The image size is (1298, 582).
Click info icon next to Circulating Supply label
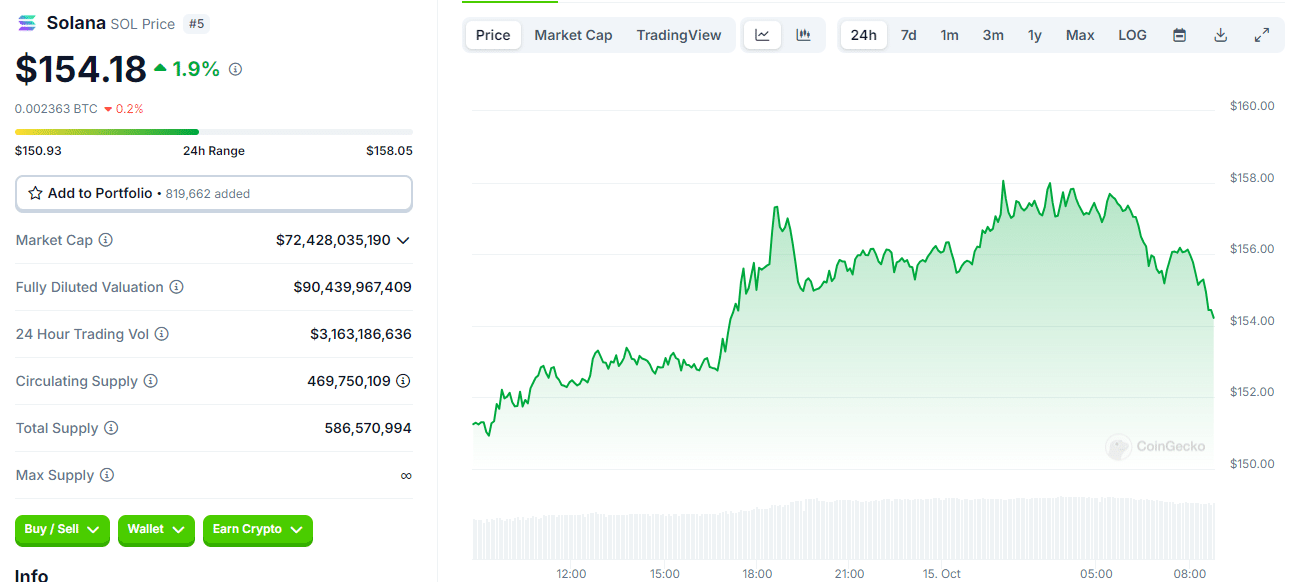[x=151, y=381]
